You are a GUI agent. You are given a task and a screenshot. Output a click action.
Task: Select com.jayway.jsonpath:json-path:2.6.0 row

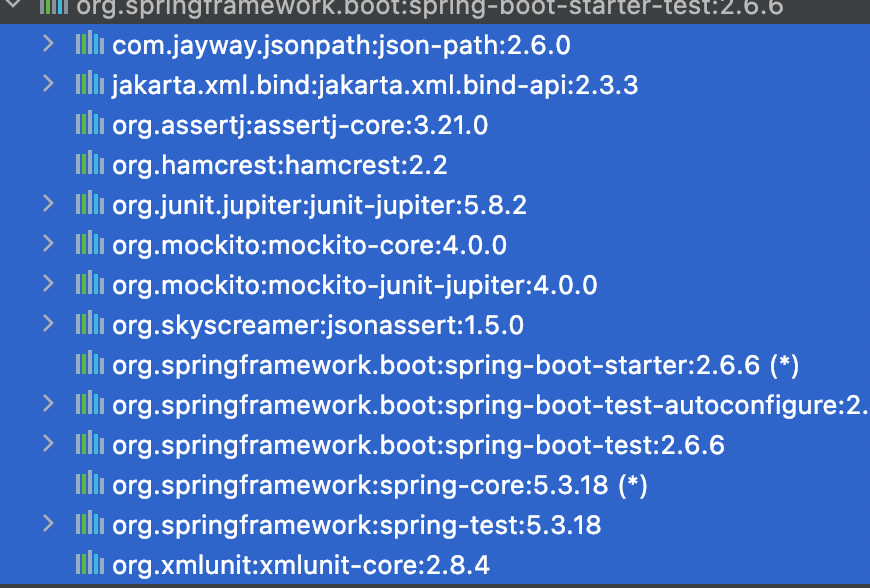pyautogui.click(x=435, y=44)
